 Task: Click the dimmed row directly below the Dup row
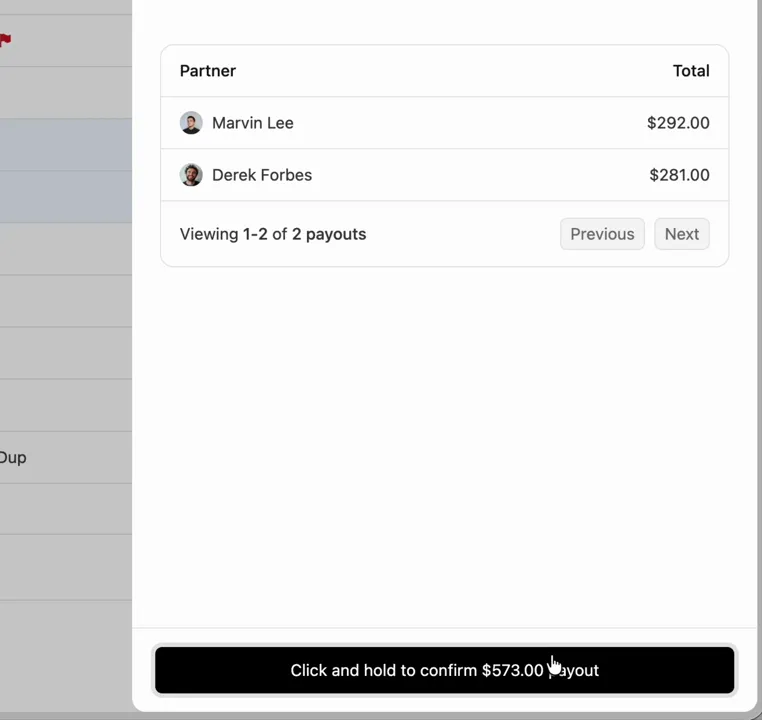click(x=66, y=509)
